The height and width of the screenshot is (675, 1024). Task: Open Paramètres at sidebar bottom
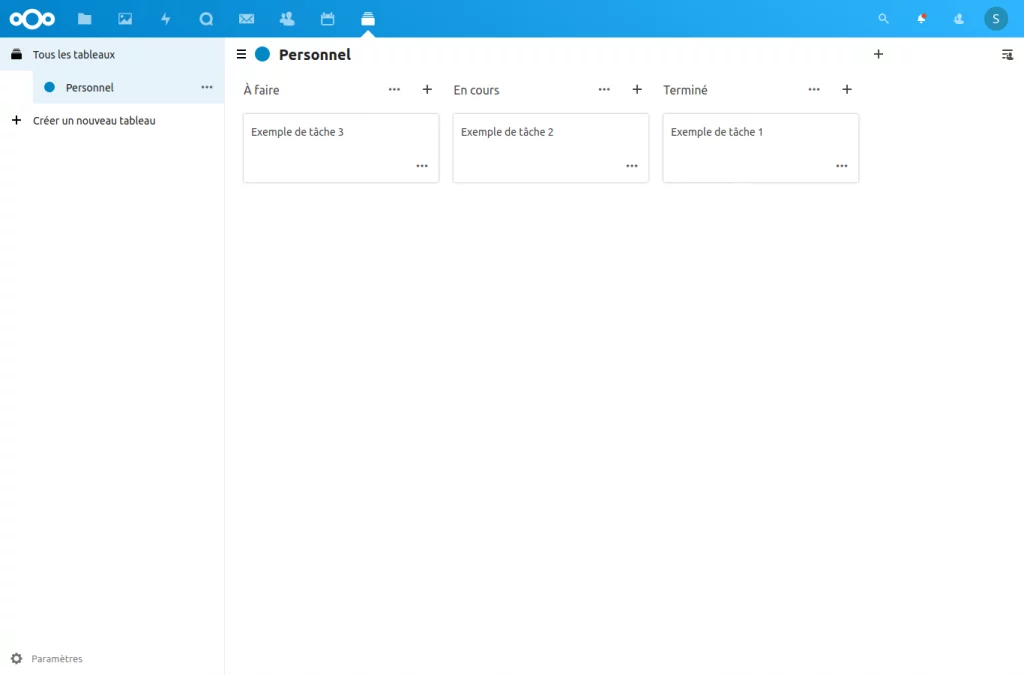click(57, 659)
